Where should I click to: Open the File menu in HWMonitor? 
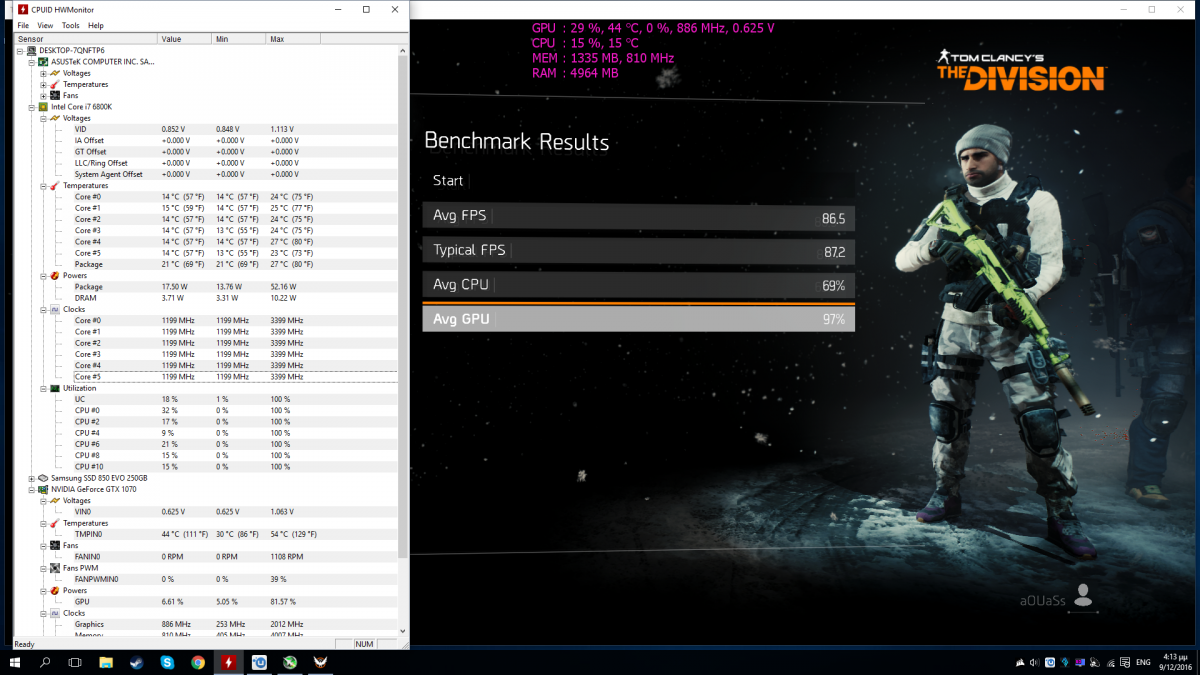point(23,25)
